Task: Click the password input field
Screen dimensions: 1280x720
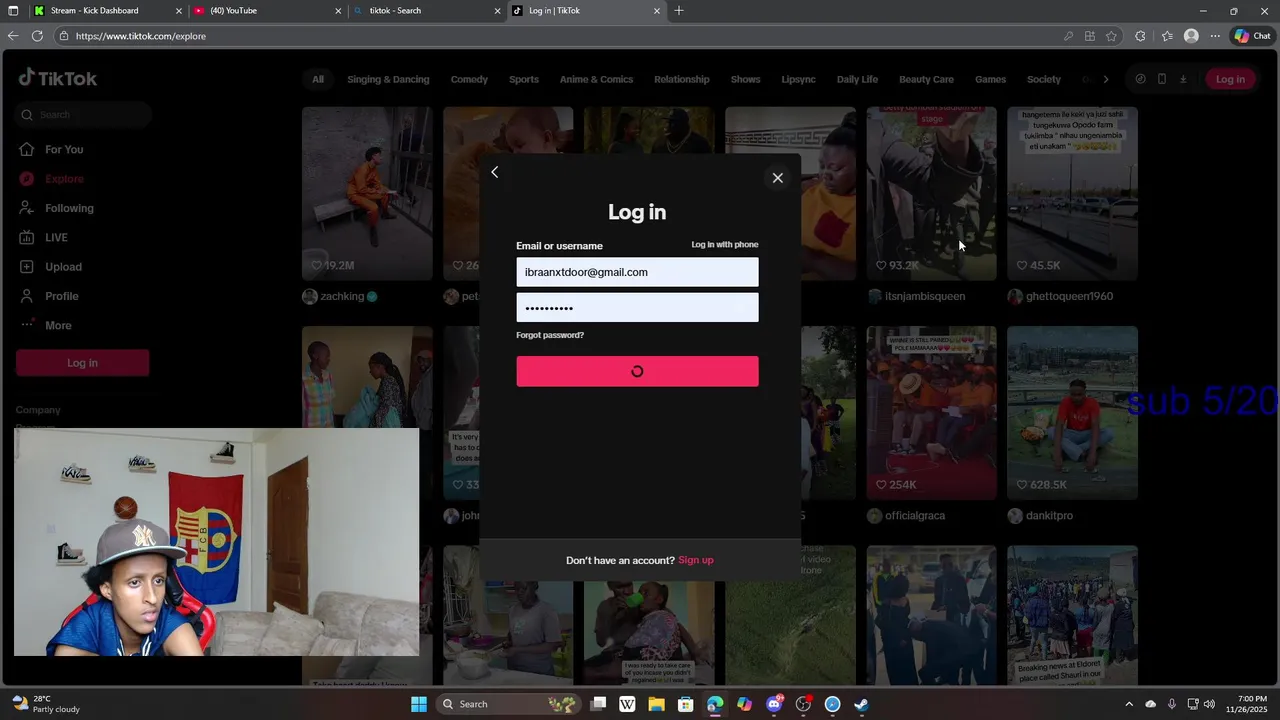Action: (x=637, y=307)
